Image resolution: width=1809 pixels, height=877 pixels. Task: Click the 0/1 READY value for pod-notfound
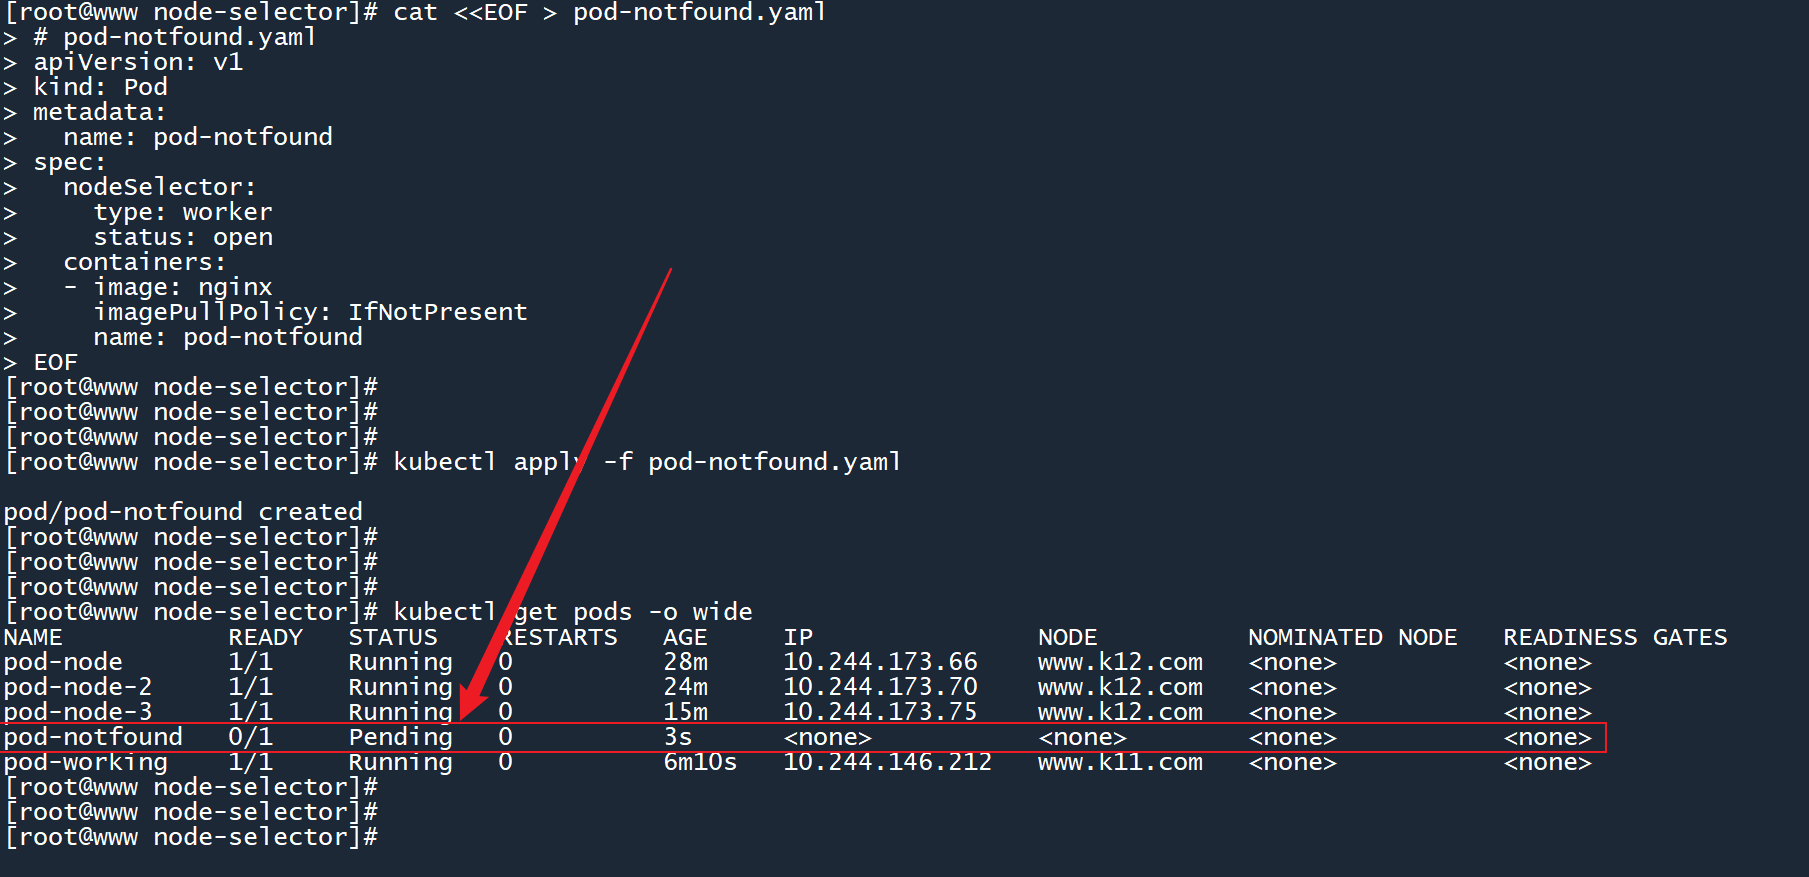[250, 737]
